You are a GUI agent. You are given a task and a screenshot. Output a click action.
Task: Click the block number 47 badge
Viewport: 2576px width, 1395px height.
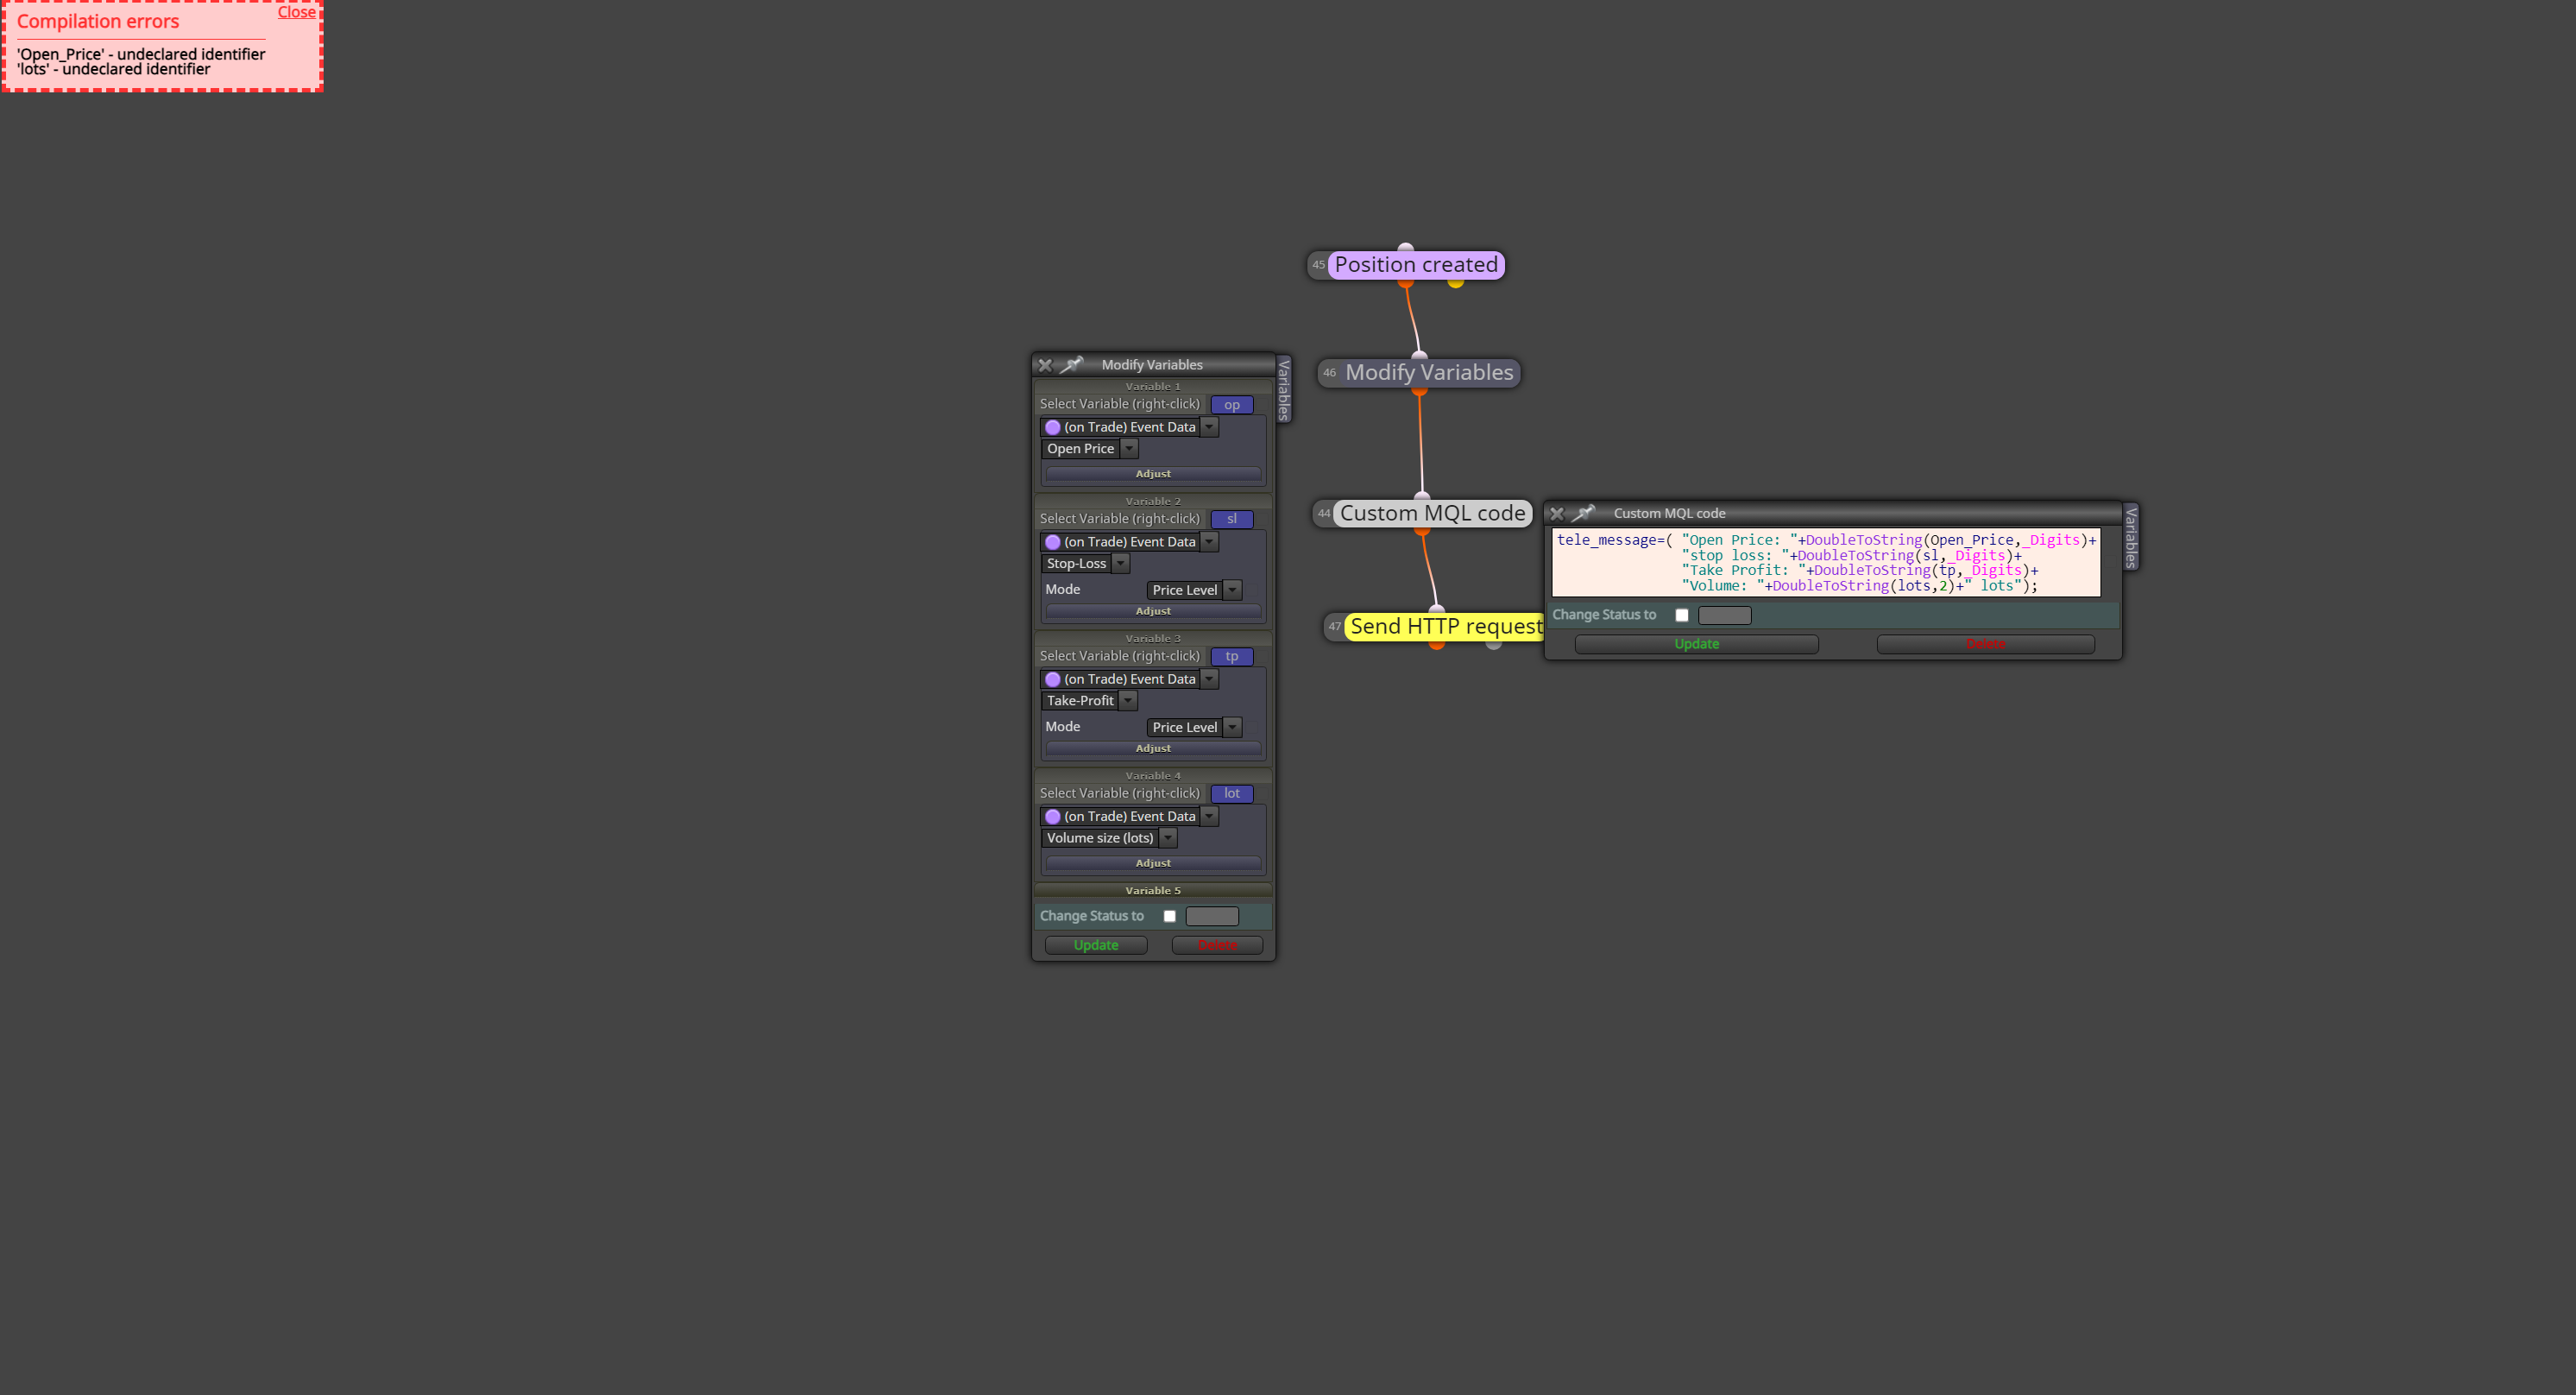coord(1335,627)
